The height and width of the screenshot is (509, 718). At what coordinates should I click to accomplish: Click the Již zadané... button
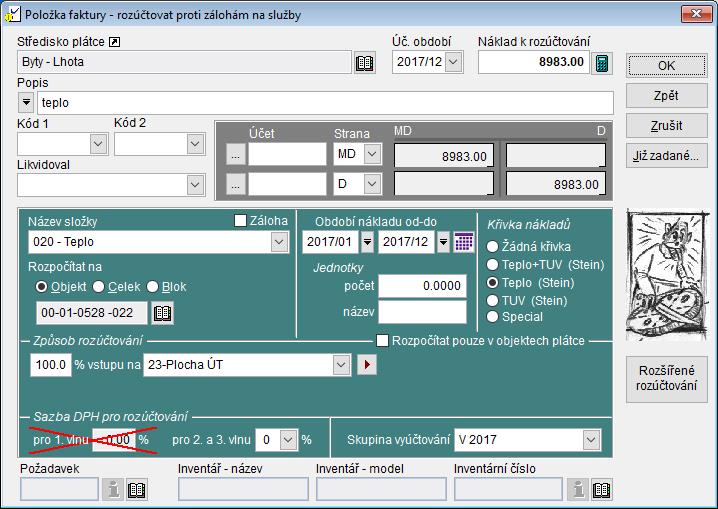(666, 156)
